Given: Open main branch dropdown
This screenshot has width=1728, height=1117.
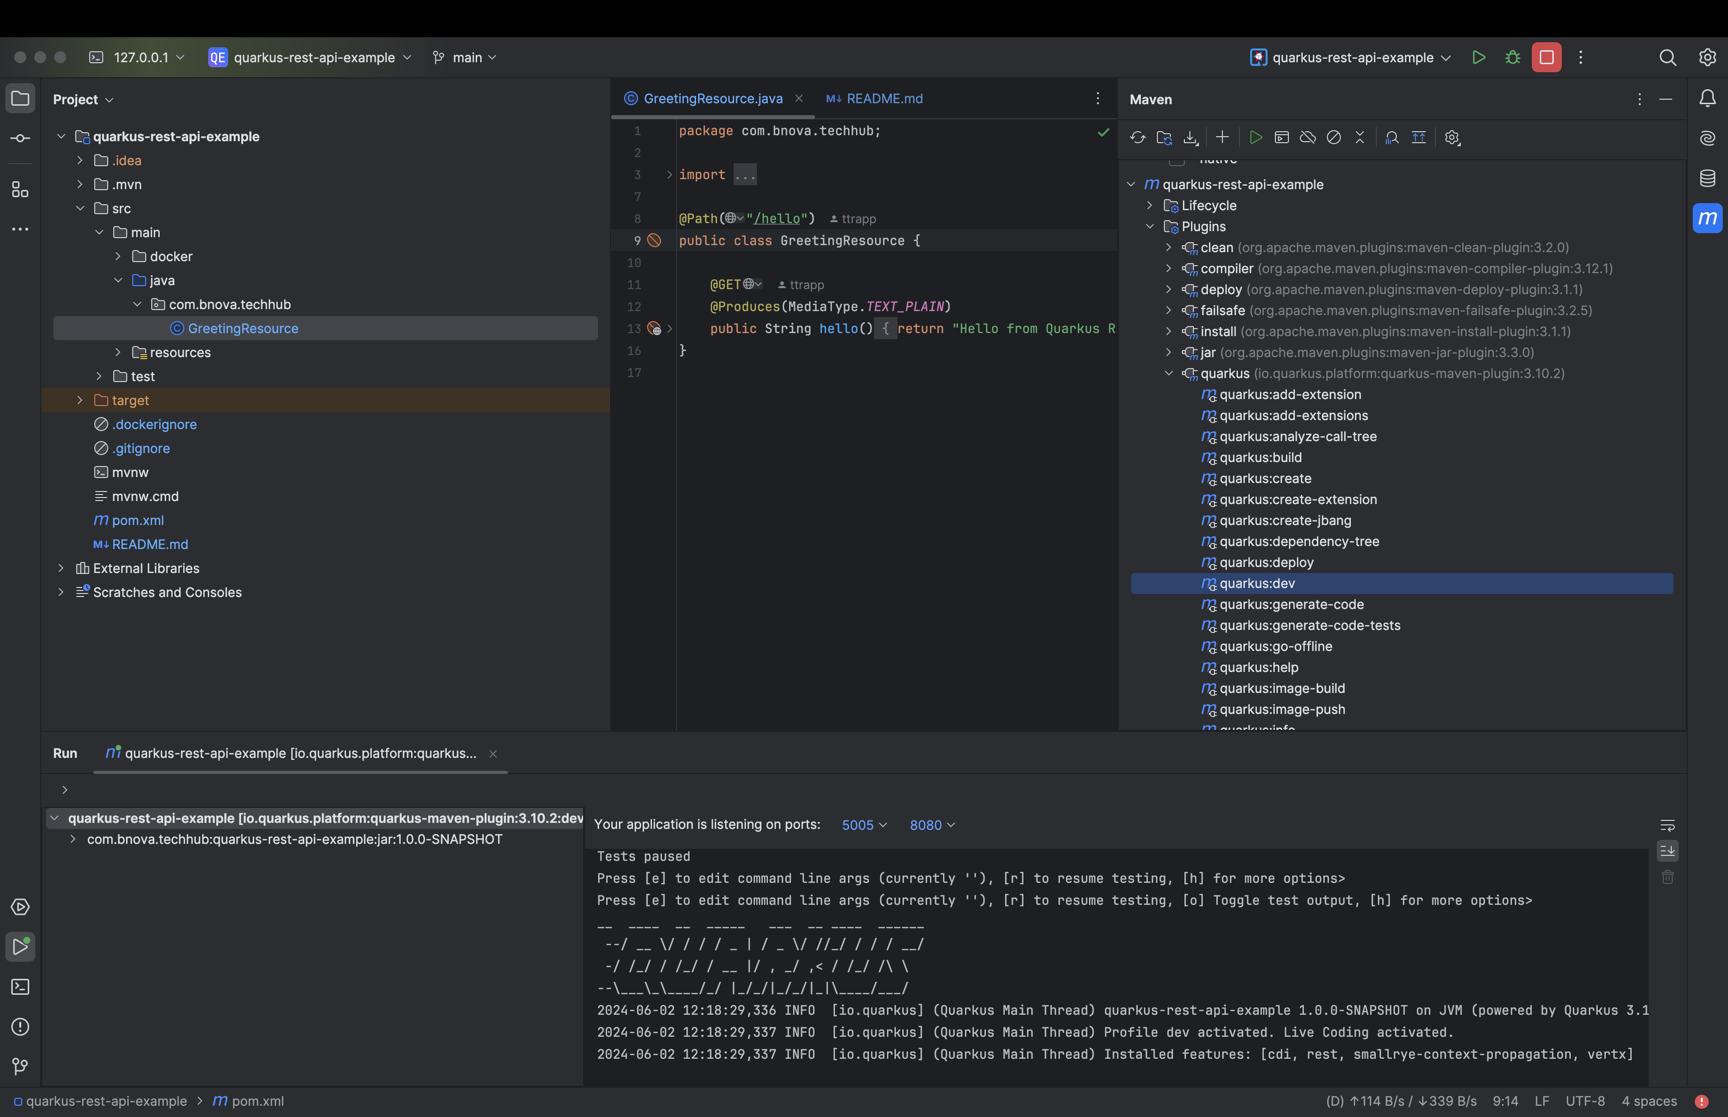Looking at the screenshot, I should 465,58.
